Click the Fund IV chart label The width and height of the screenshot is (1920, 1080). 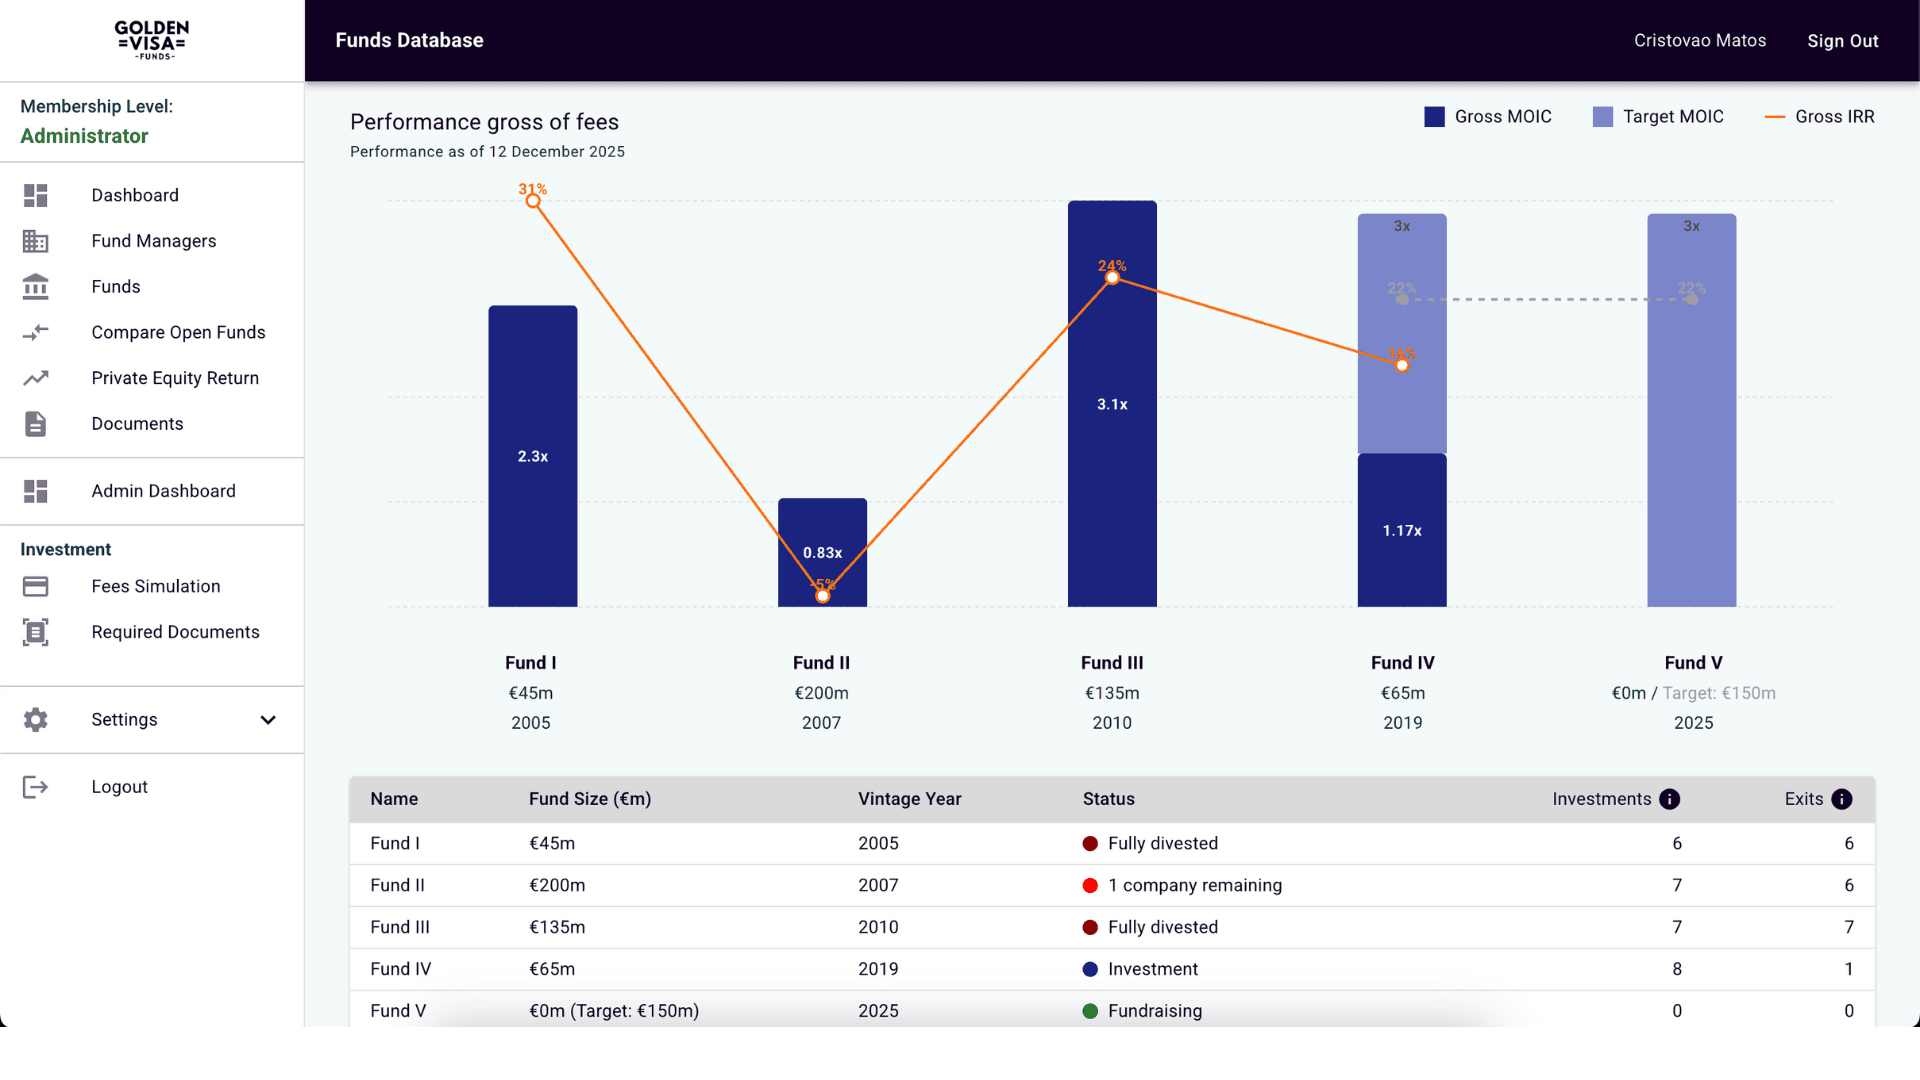tap(1402, 663)
